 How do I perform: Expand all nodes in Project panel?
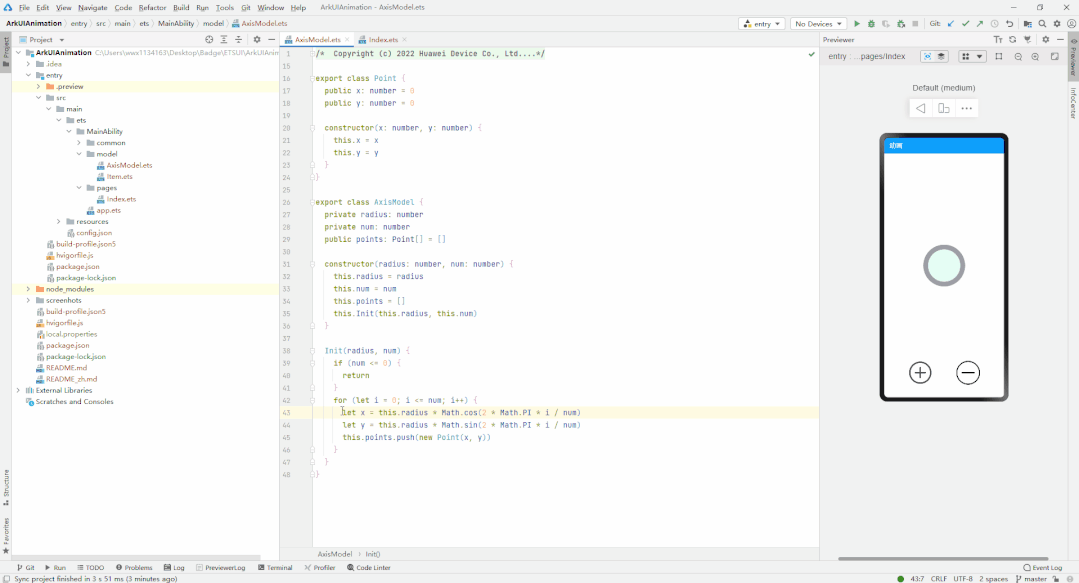coord(224,40)
